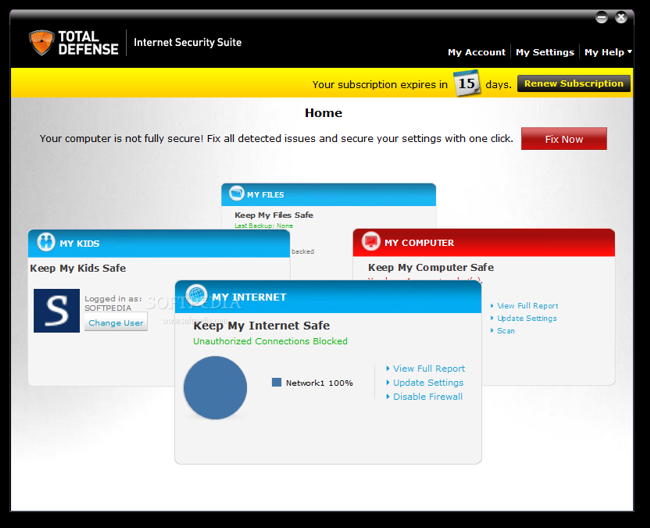Minimize the Total Defense window
The image size is (650, 528).
coord(601,18)
